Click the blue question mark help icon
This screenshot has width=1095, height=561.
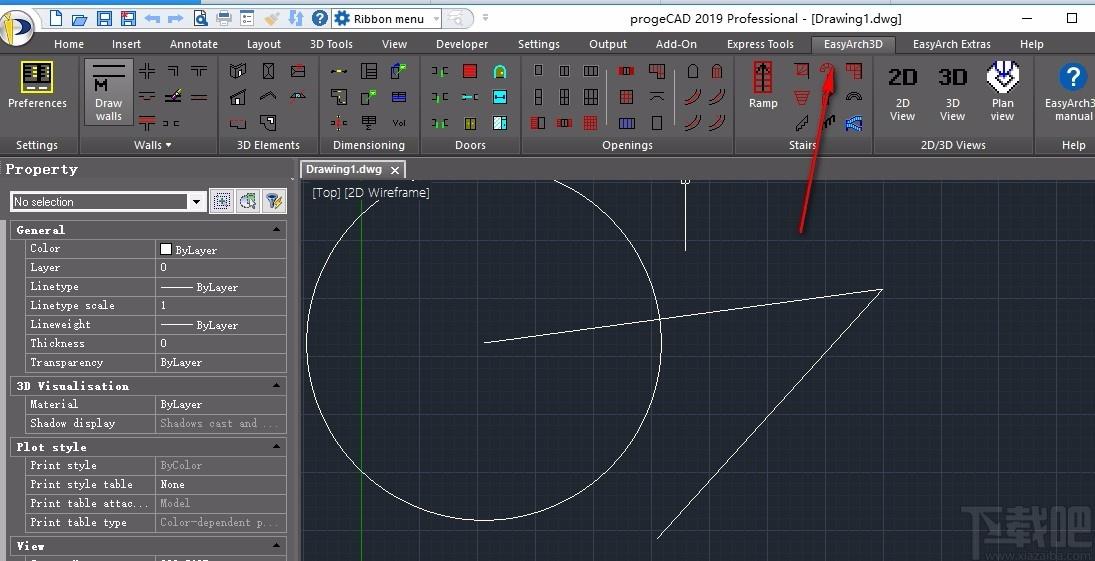pyautogui.click(x=319, y=18)
